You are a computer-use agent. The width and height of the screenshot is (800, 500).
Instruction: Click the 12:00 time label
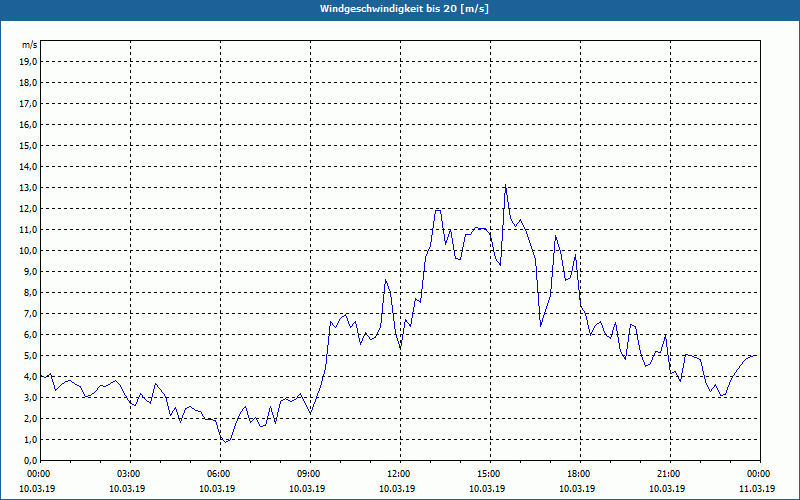(x=399, y=474)
